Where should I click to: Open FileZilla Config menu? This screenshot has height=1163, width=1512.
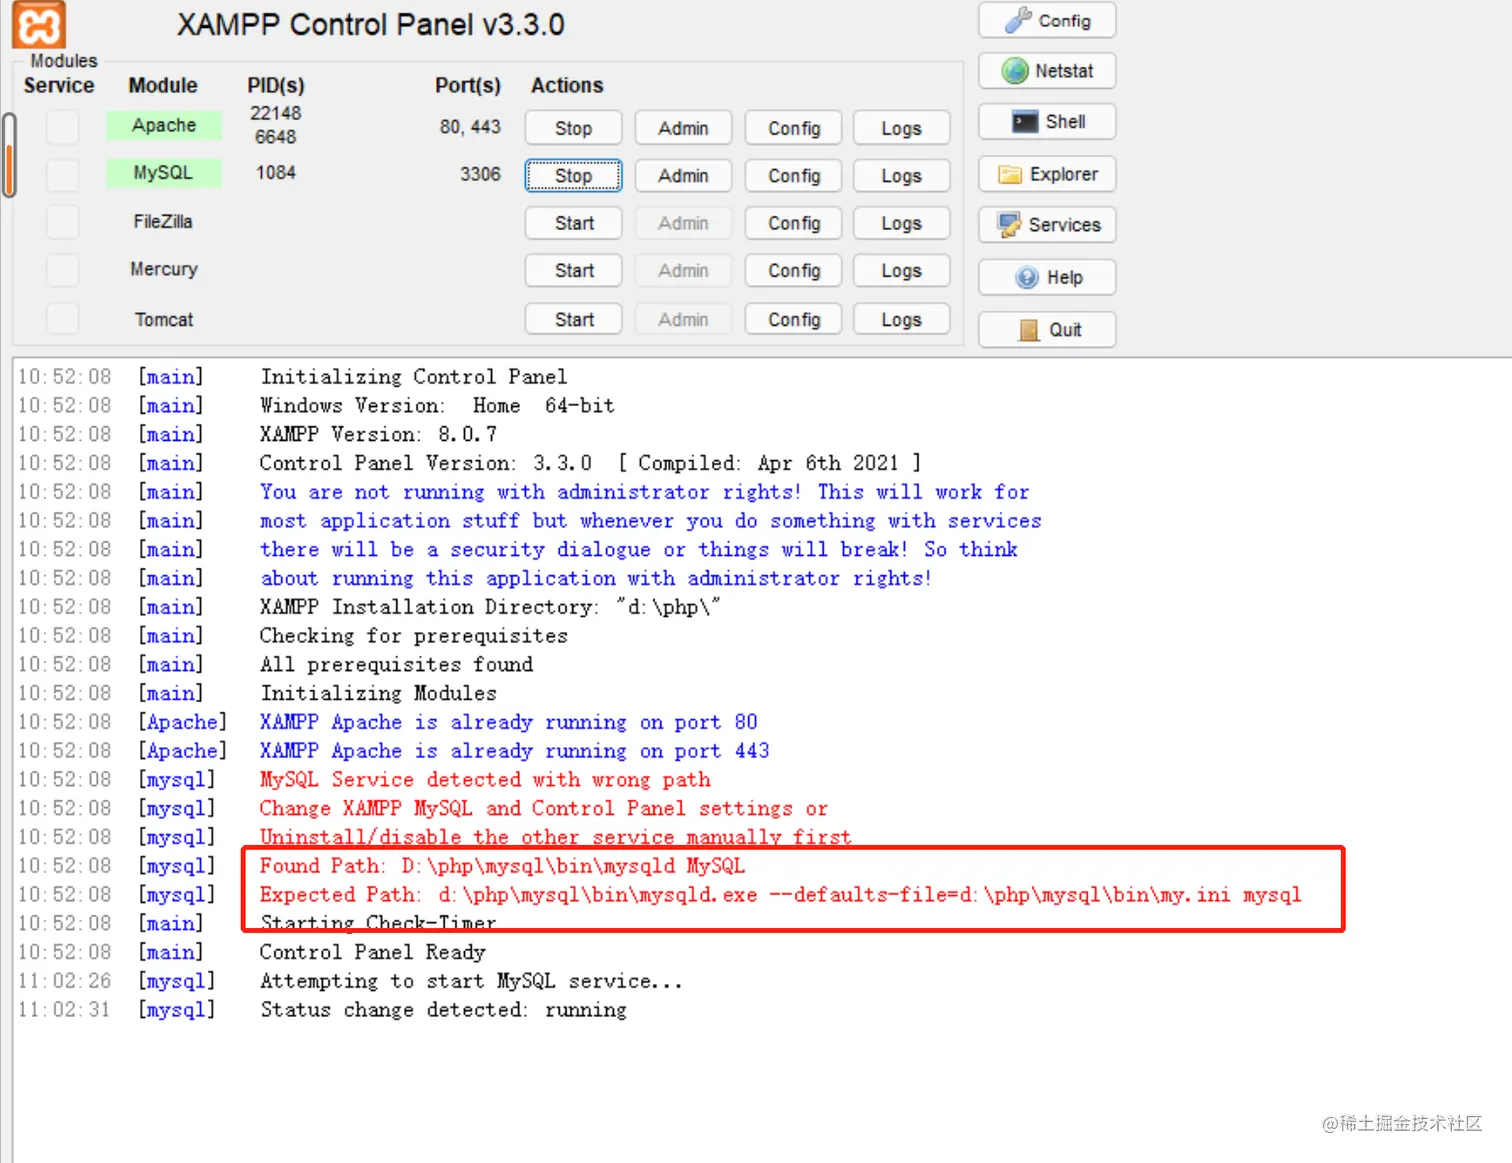click(794, 223)
